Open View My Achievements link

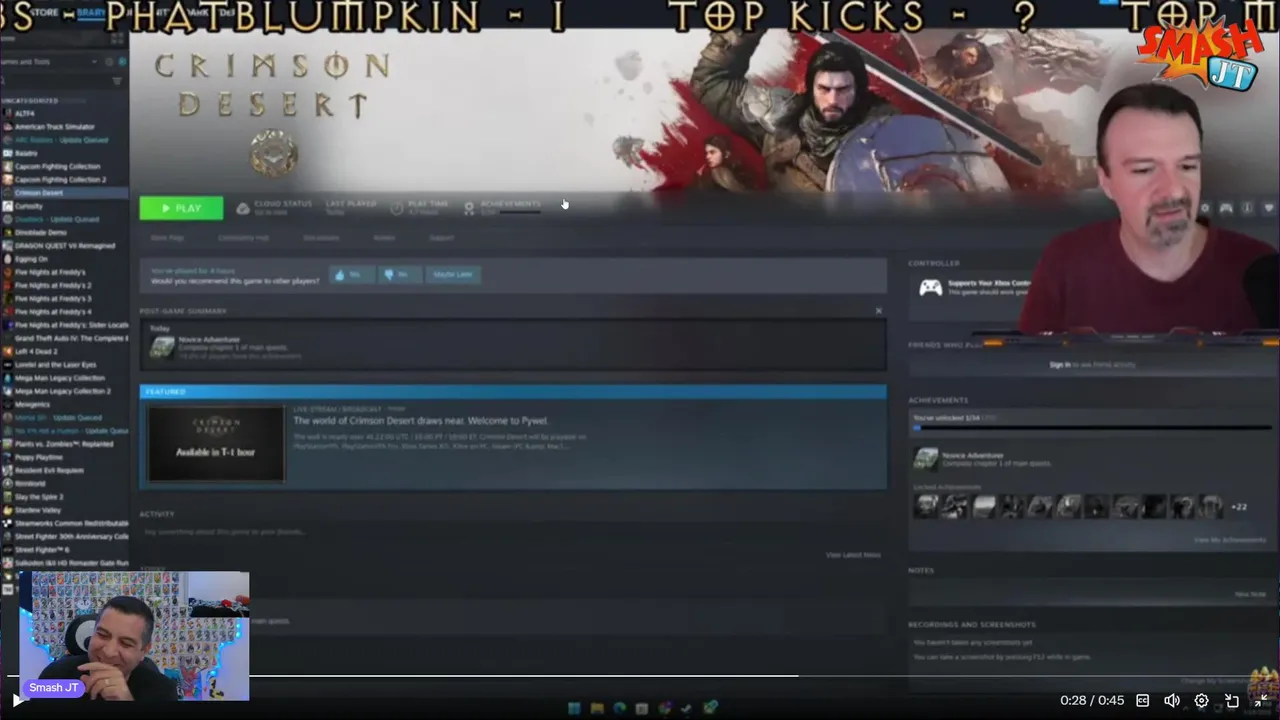click(x=1230, y=540)
